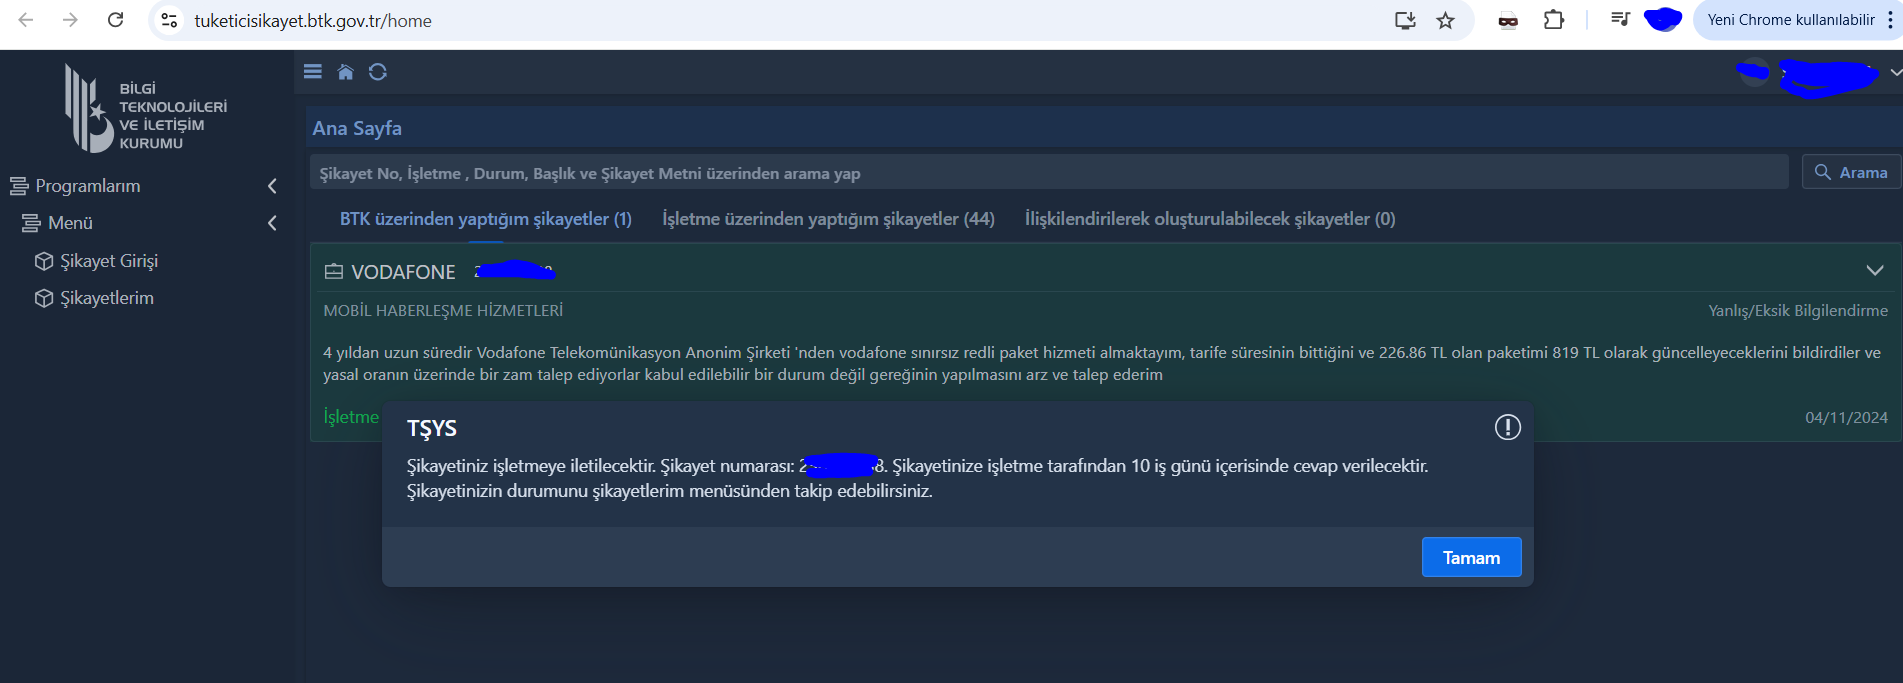Select 'İşletme üzerinden yaptığım şikayetler (44)' tab
The height and width of the screenshot is (683, 1903).
point(828,219)
